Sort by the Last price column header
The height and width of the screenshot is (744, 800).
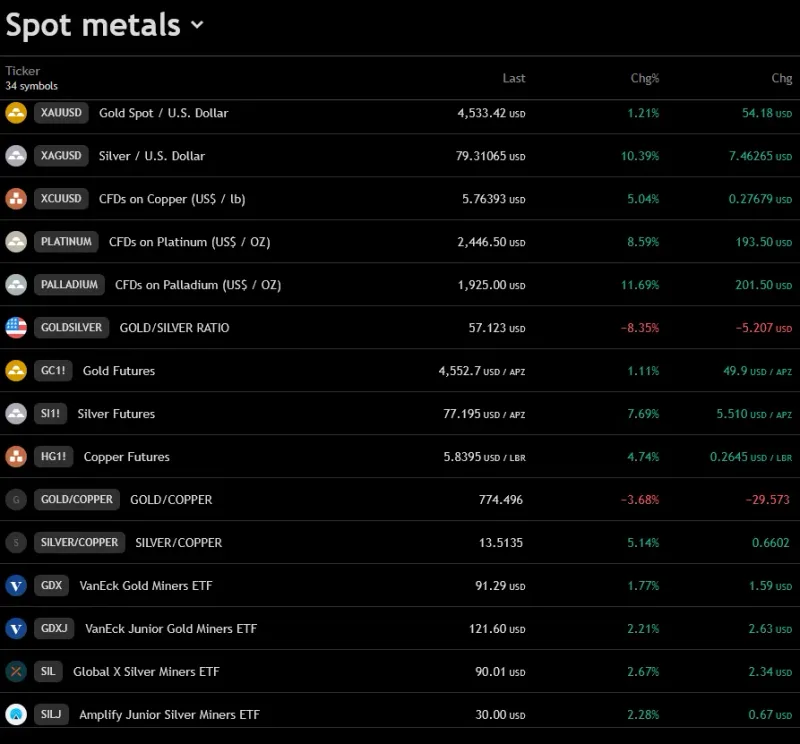coord(513,78)
